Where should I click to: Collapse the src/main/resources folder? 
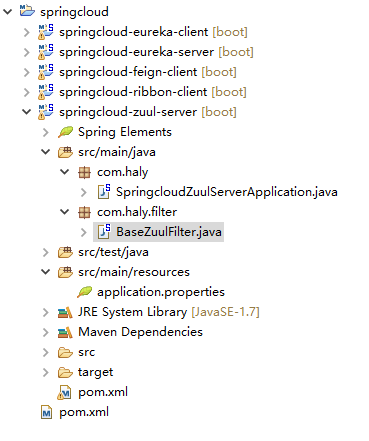coord(46,272)
